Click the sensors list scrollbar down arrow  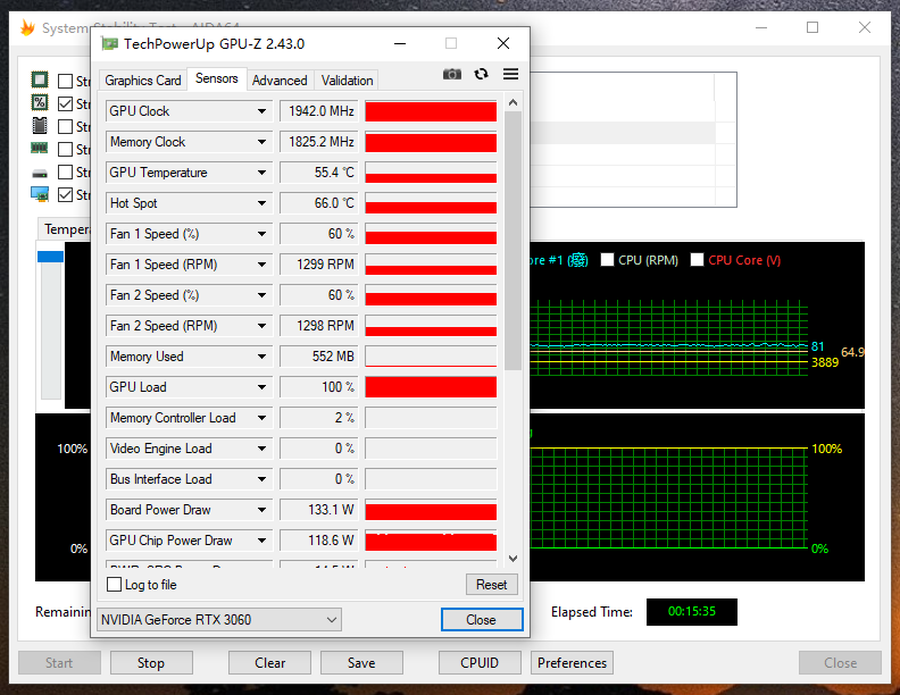pos(513,559)
